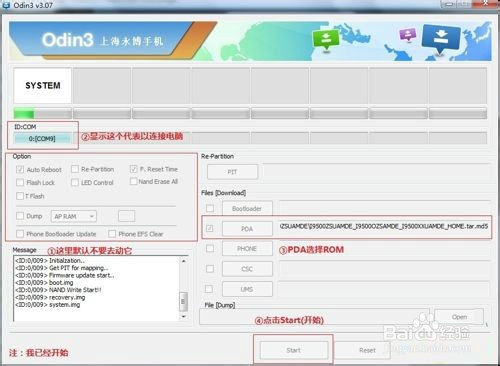
Task: Toggle the Auto Reboot checkbox
Action: 20,170
